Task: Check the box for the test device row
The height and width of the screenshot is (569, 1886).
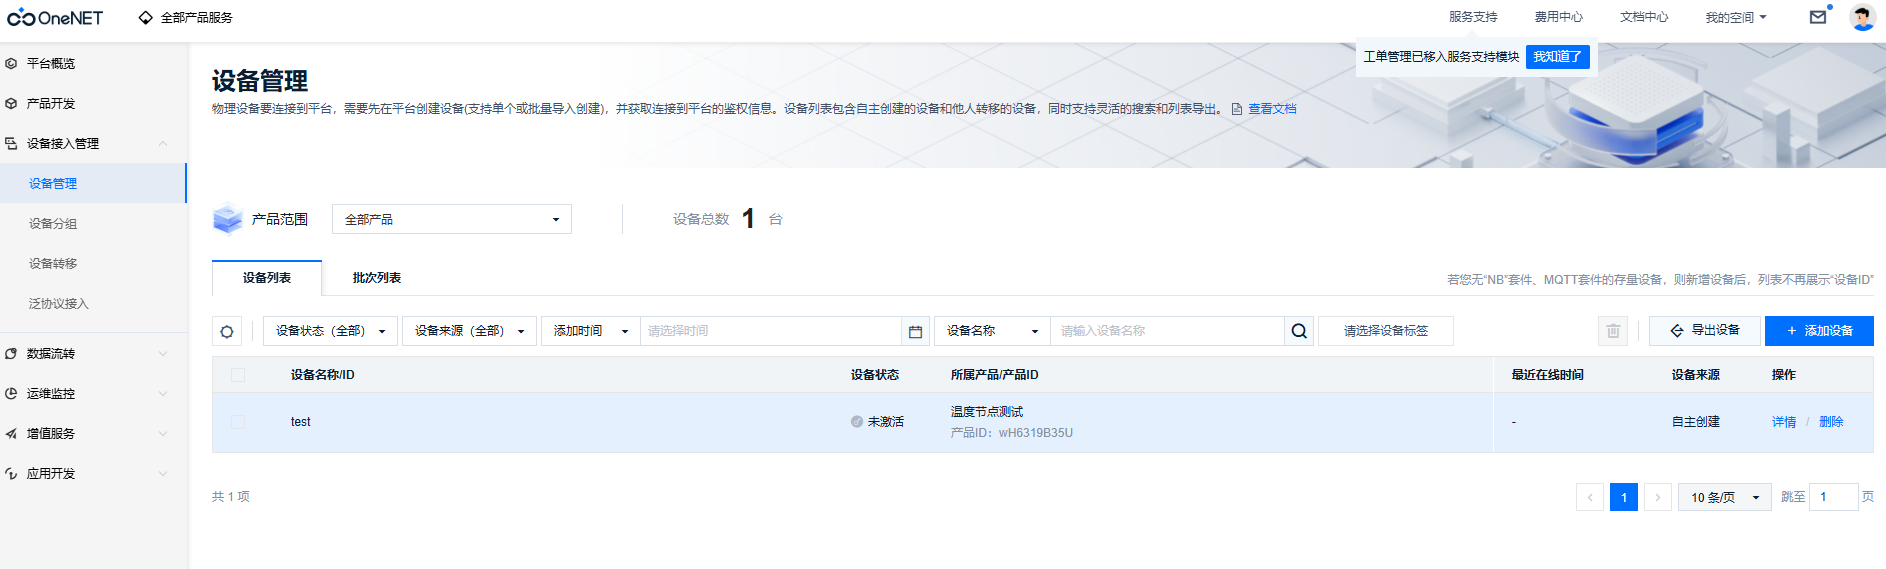Action: pos(238,422)
